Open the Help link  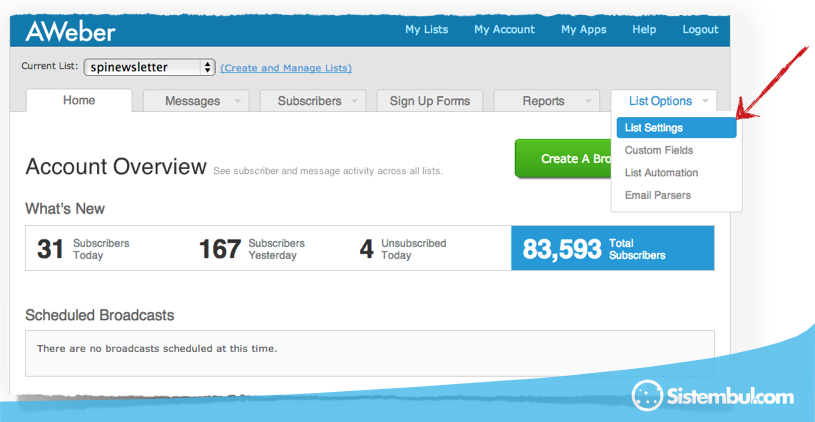[x=644, y=30]
